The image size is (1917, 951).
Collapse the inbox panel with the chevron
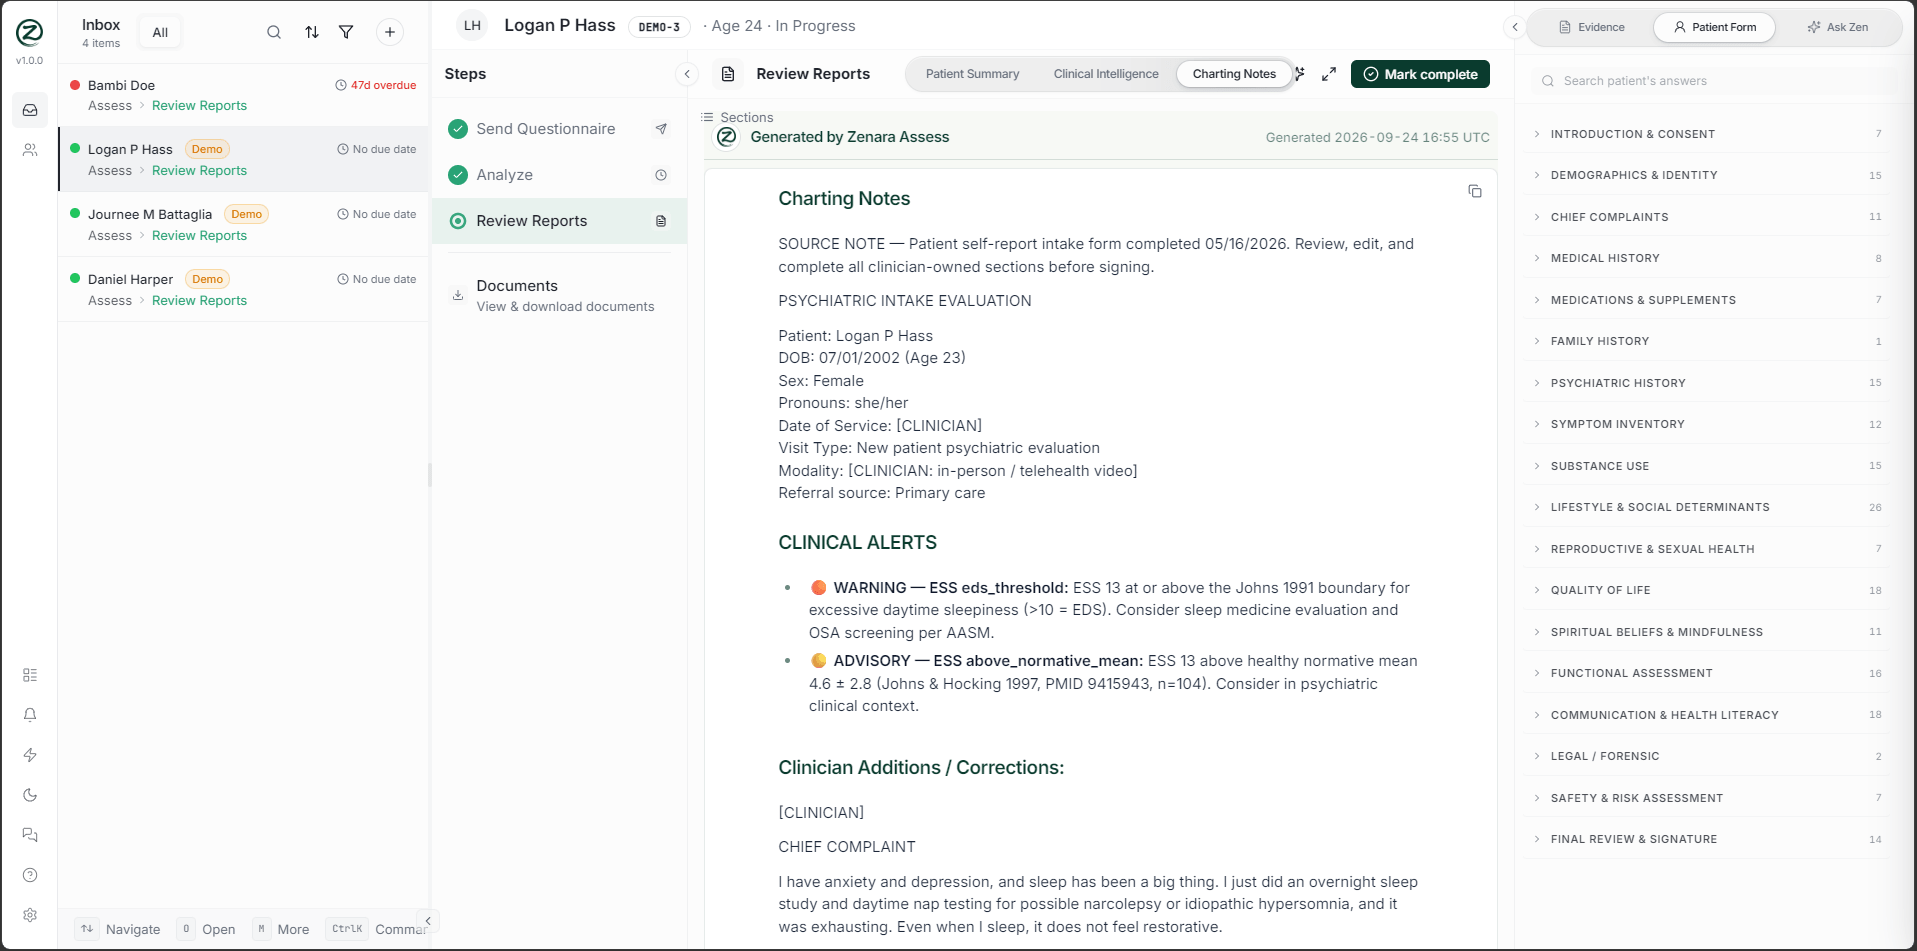[428, 921]
